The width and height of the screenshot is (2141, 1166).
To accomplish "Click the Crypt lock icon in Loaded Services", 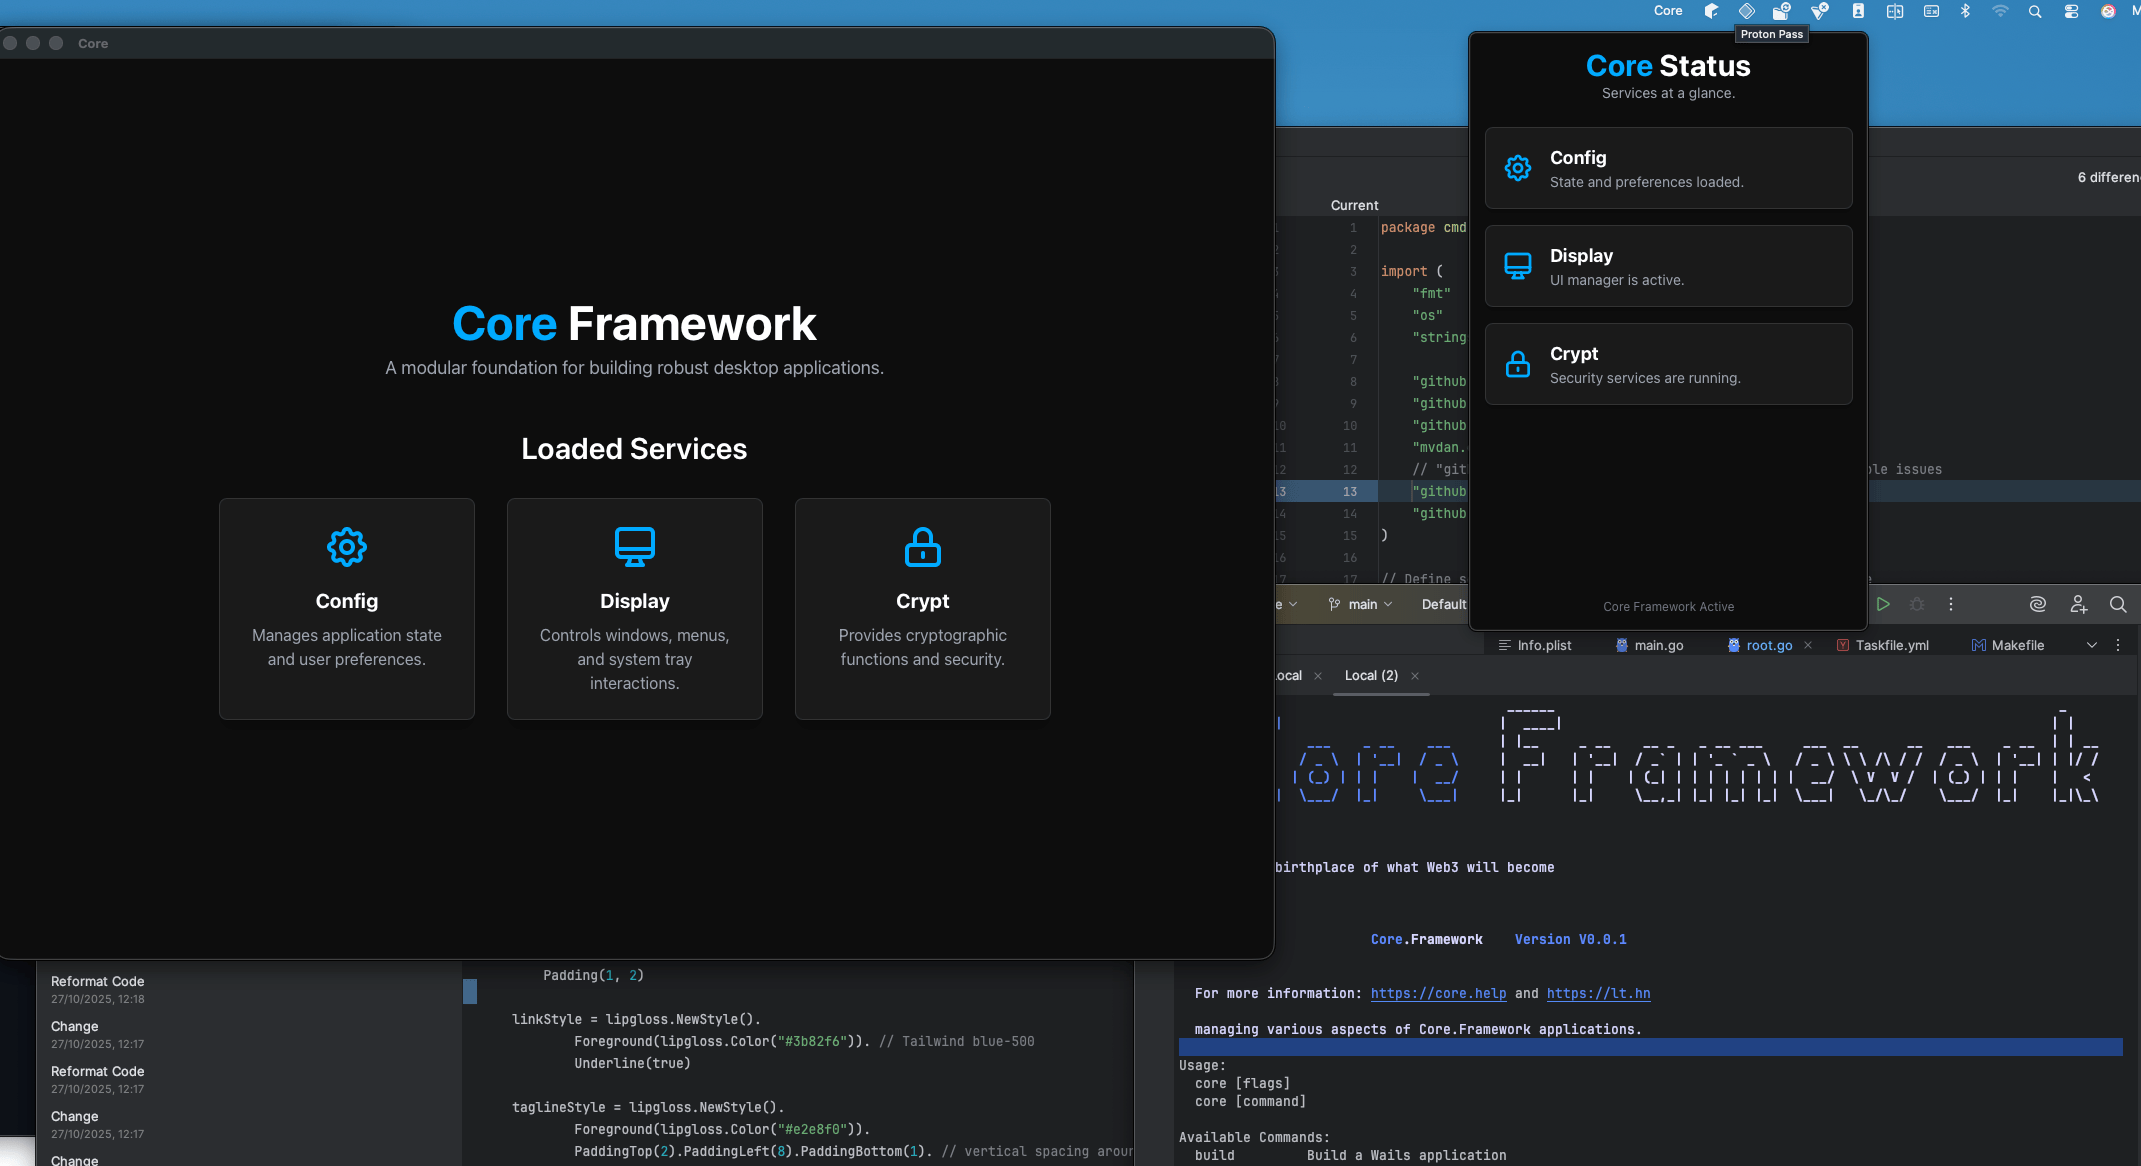I will tap(922, 547).
